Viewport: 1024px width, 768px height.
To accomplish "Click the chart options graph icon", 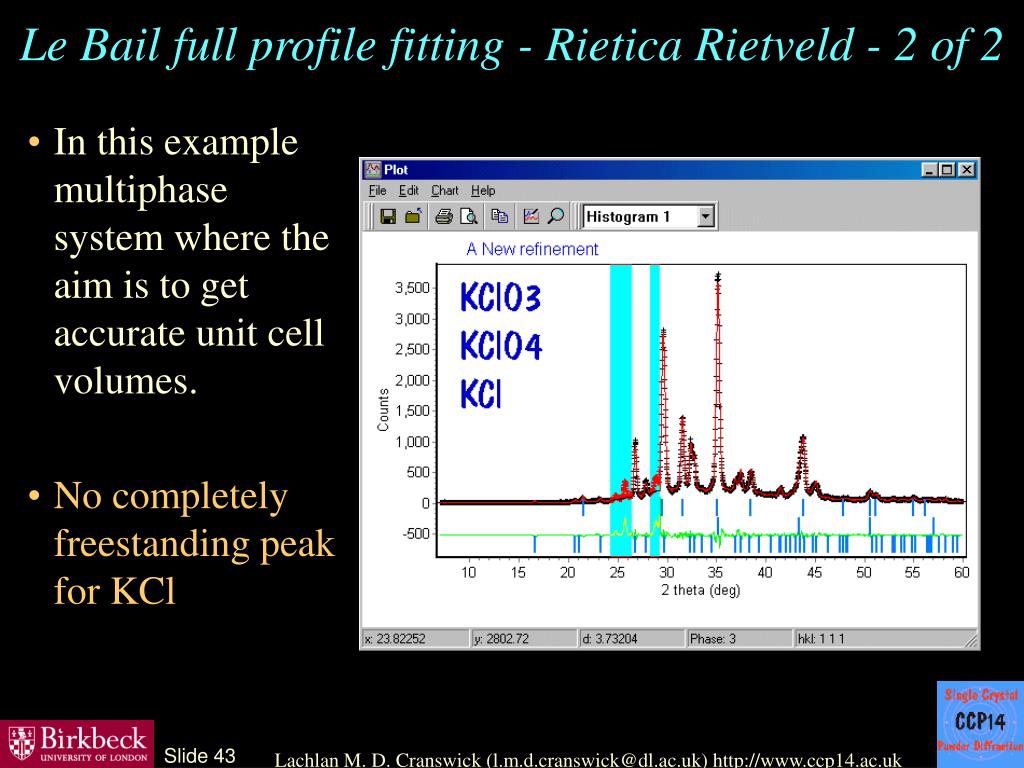I will pyautogui.click(x=531, y=217).
